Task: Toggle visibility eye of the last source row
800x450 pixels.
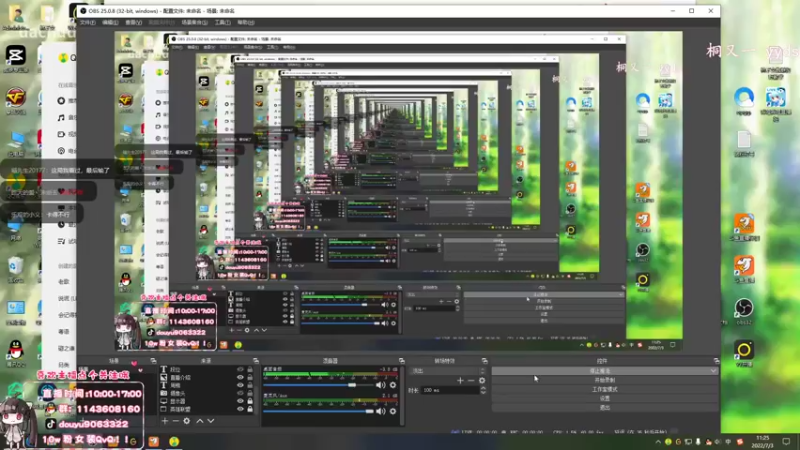Action: pos(240,409)
